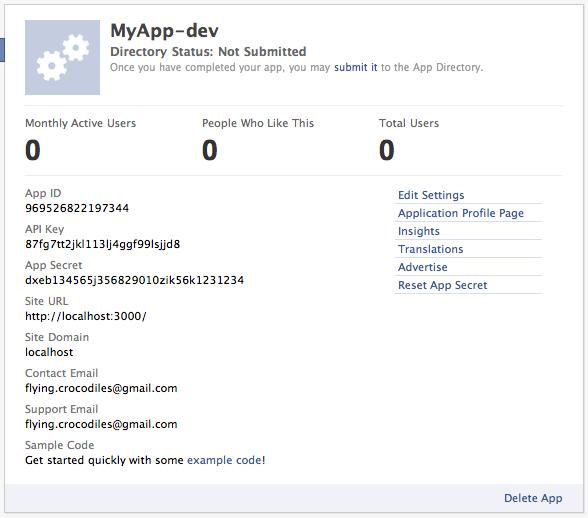The height and width of the screenshot is (518, 588).
Task: Click the Site URL http://localhost:3000/
Action: point(86,316)
